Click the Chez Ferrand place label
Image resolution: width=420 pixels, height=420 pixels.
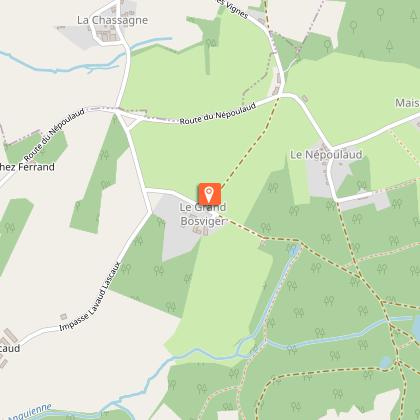click(x=27, y=167)
